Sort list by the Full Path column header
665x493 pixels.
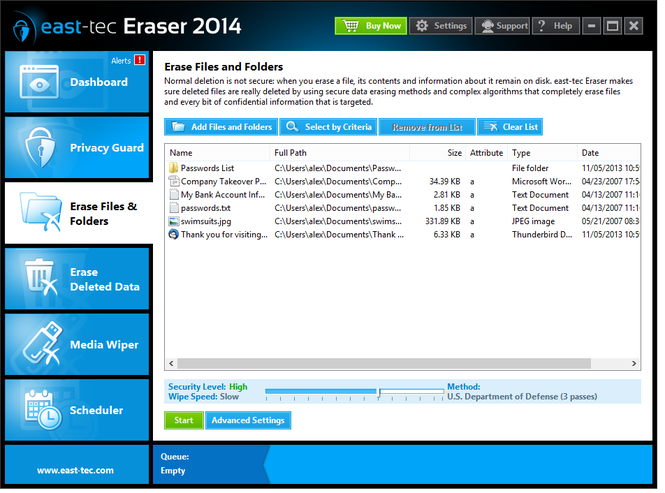(x=340, y=153)
